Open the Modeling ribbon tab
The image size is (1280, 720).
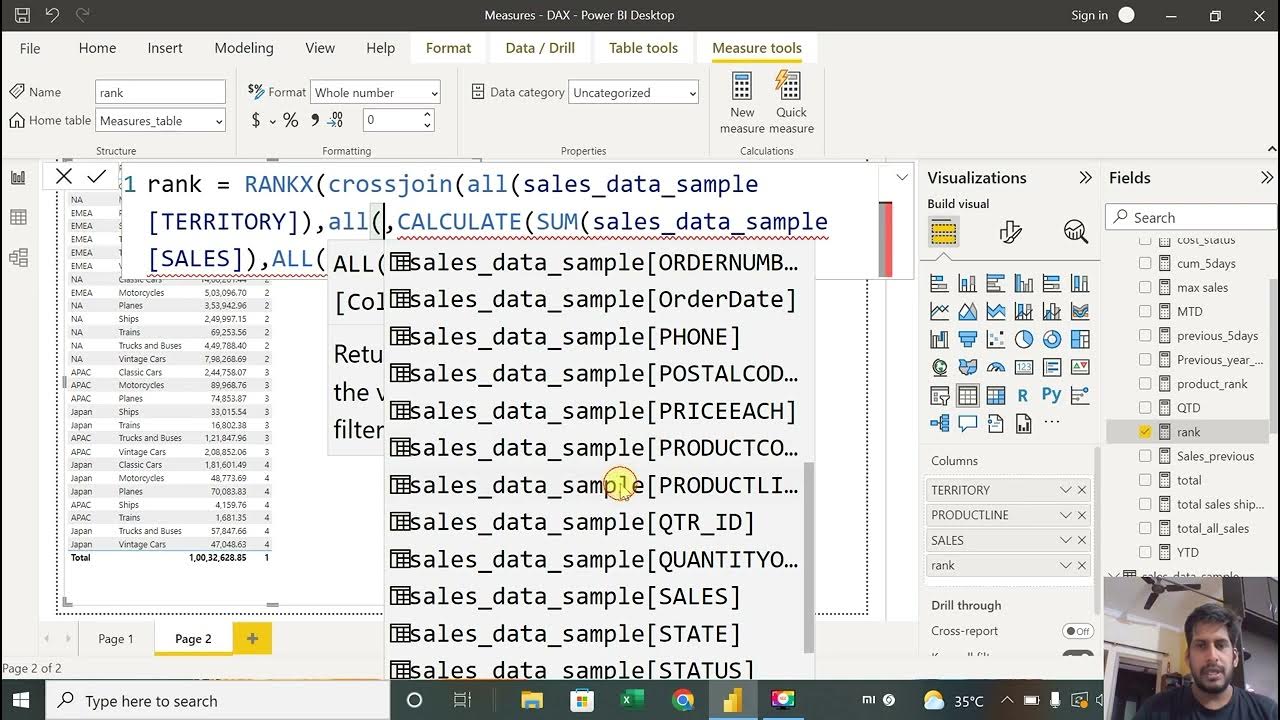tap(243, 48)
